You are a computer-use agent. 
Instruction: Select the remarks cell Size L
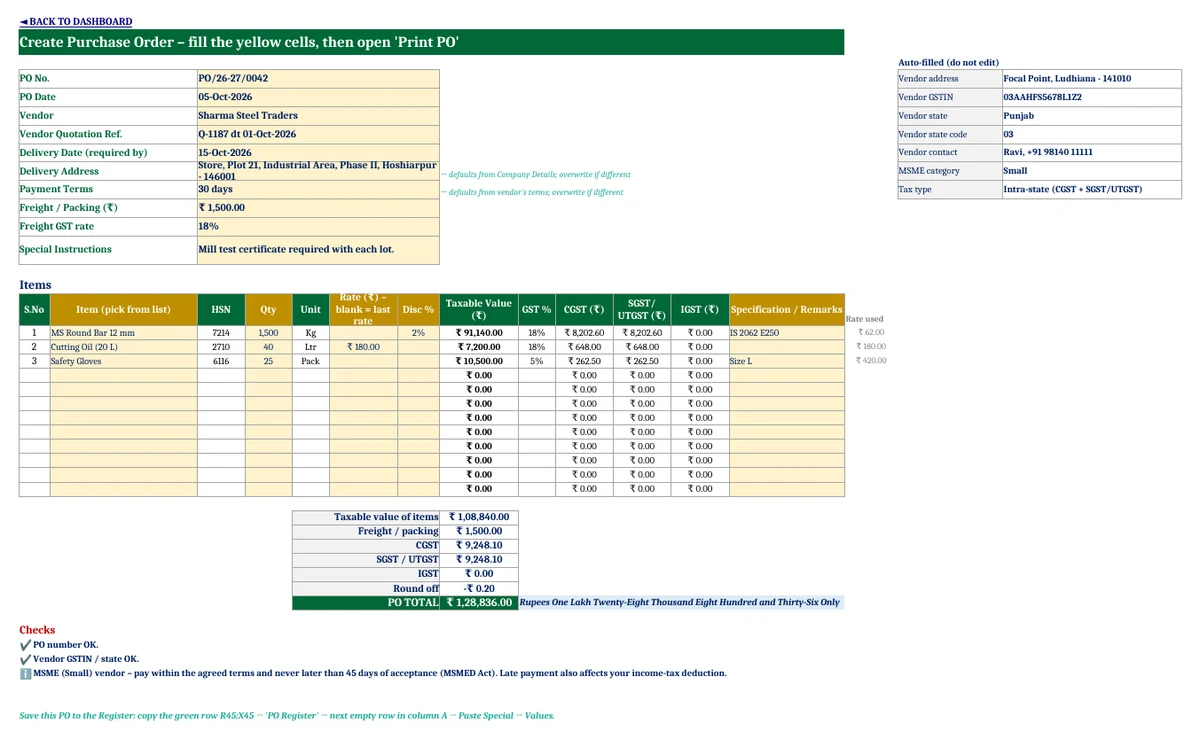tap(786, 361)
